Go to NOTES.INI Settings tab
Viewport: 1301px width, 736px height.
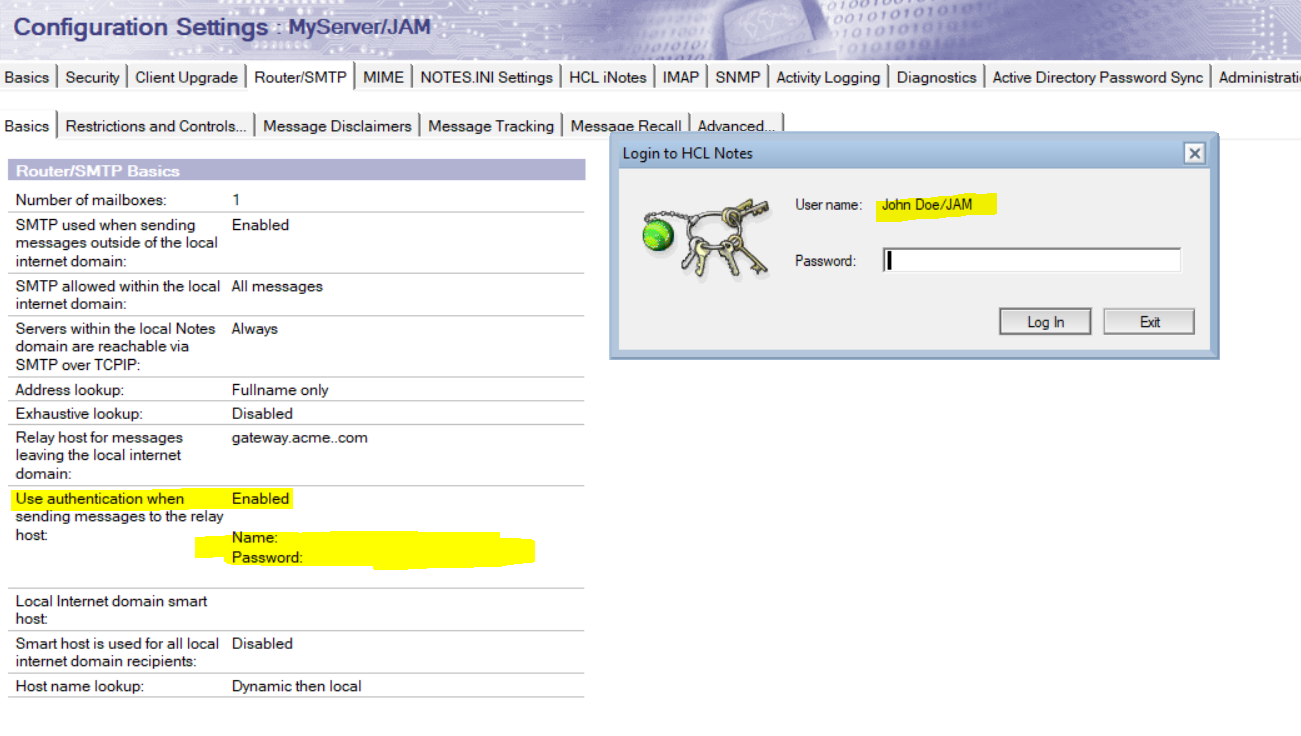[x=486, y=77]
